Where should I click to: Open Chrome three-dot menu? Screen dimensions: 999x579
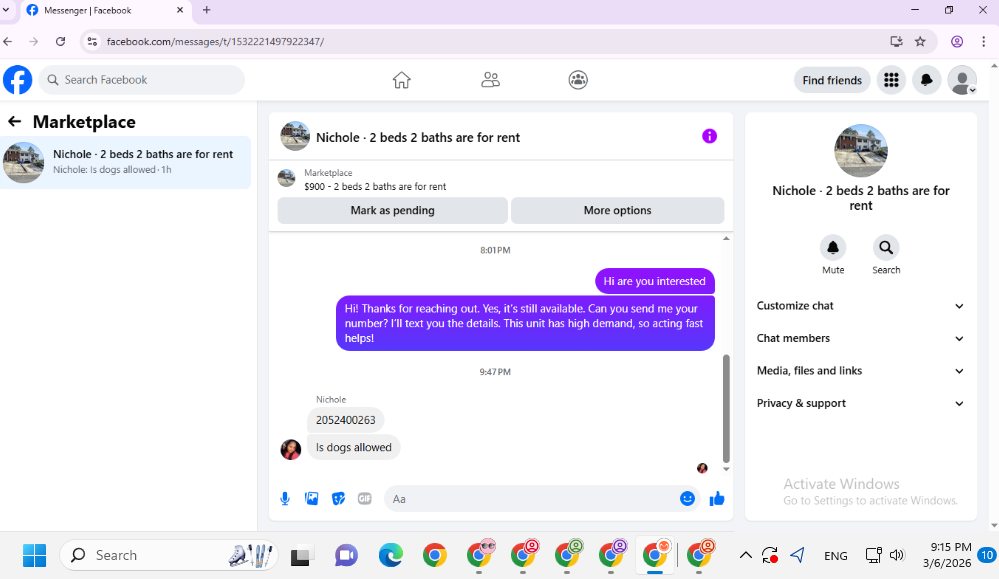click(984, 41)
